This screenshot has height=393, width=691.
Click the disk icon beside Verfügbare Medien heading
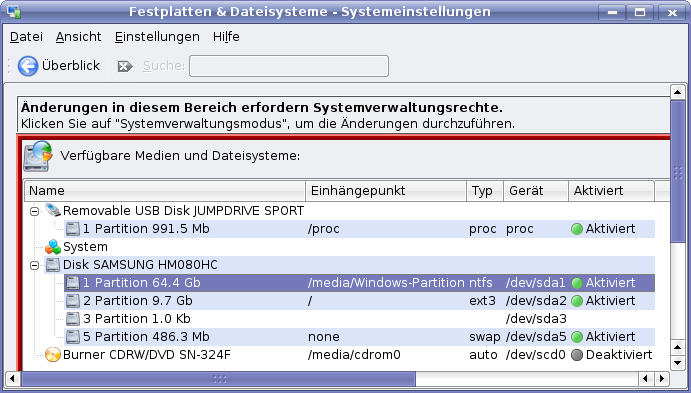(x=37, y=156)
